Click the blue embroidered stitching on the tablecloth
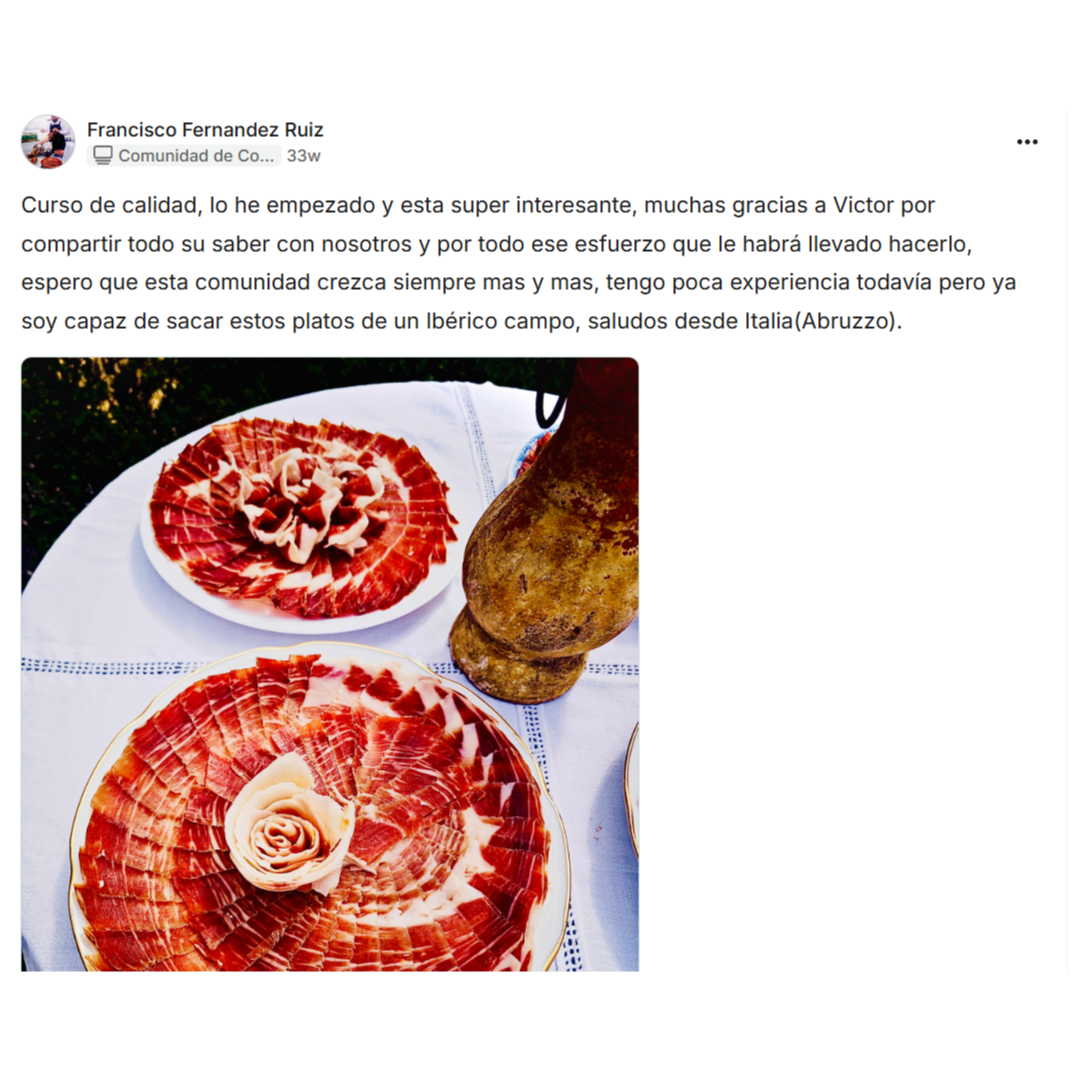This screenshot has width=1081, height=1081. pyautogui.click(x=110, y=667)
